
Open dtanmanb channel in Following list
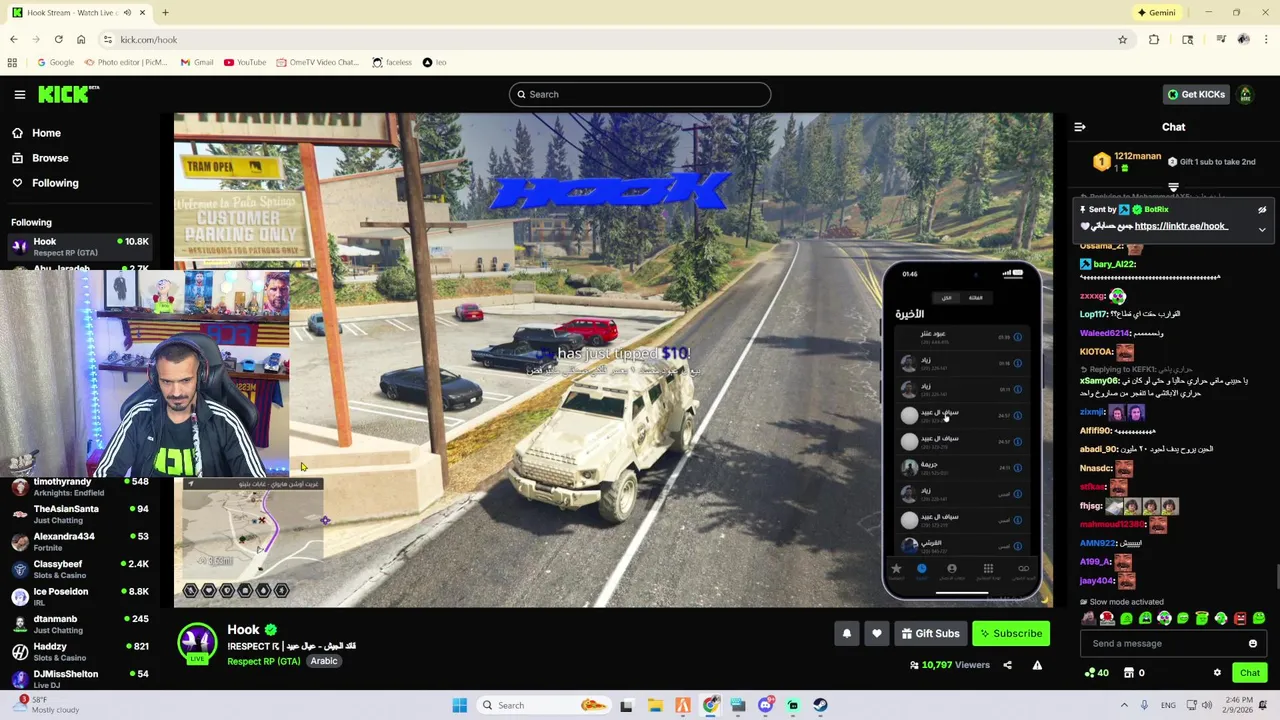80,625
